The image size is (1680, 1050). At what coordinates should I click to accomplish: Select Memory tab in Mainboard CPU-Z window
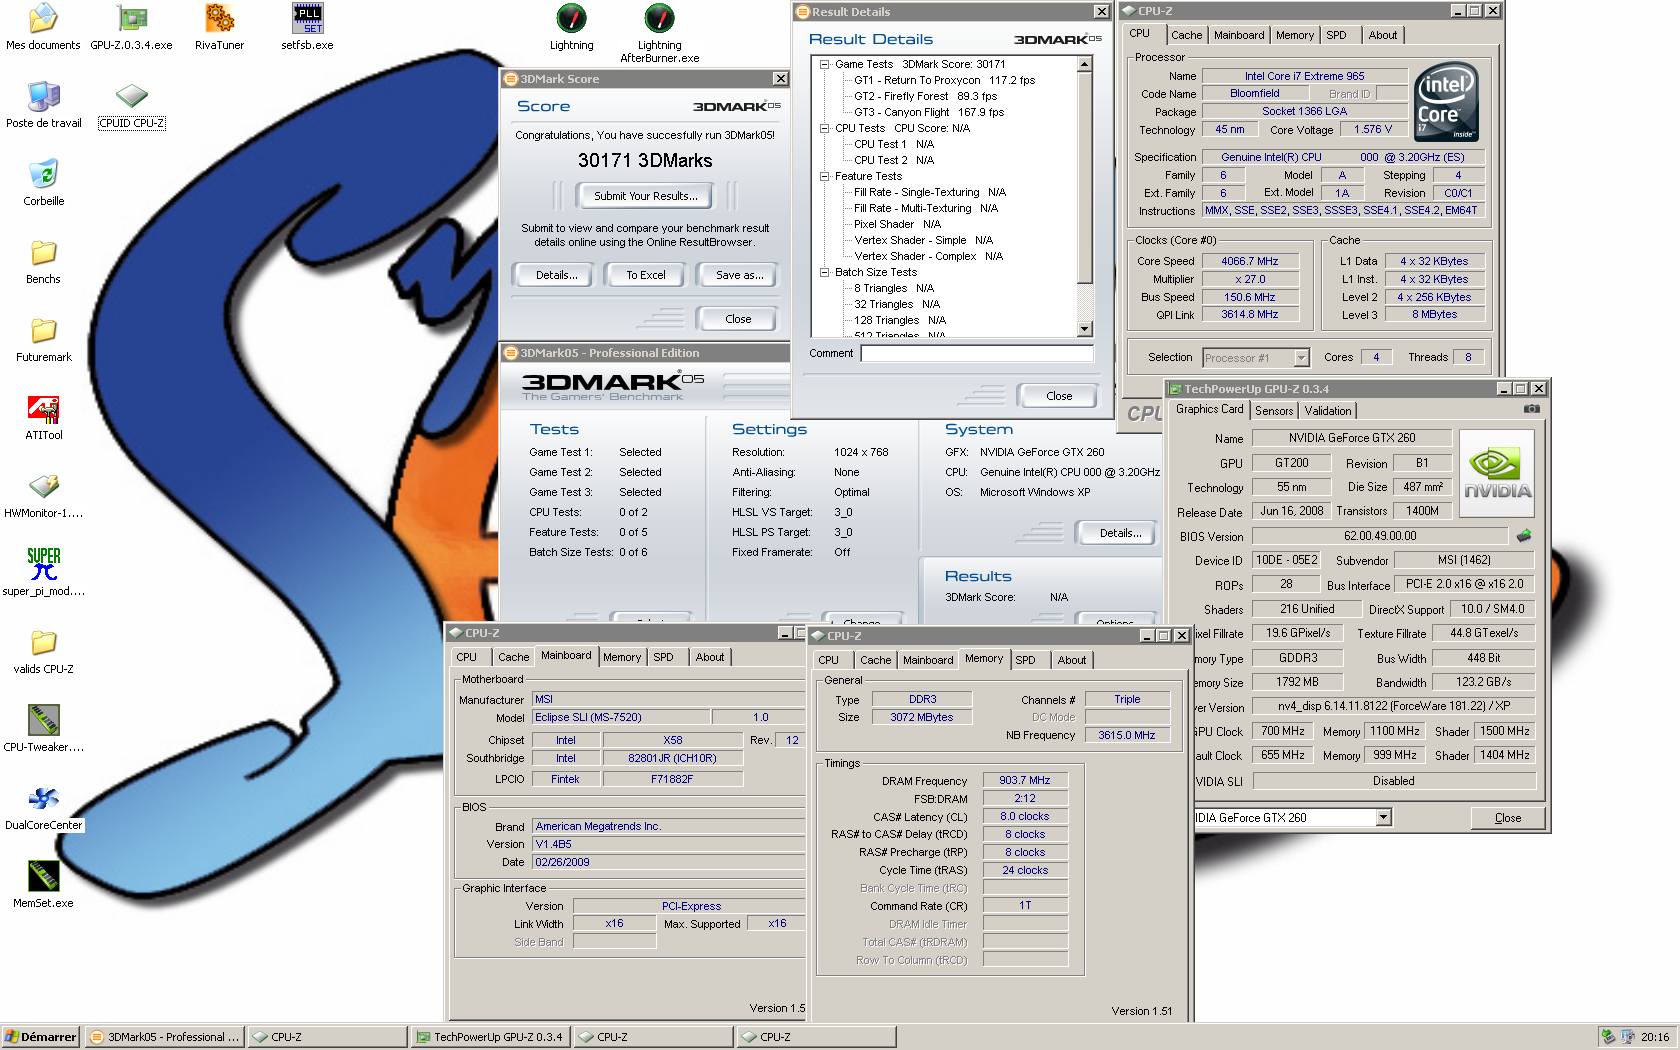point(621,657)
